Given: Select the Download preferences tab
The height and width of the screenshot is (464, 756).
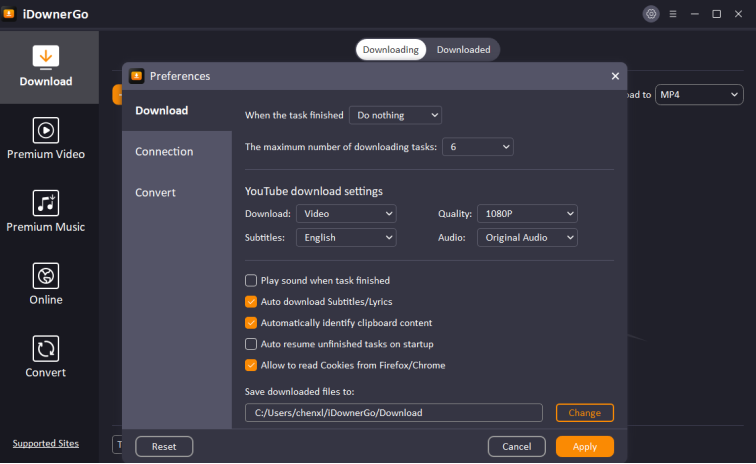Looking at the screenshot, I should click(x=177, y=110).
